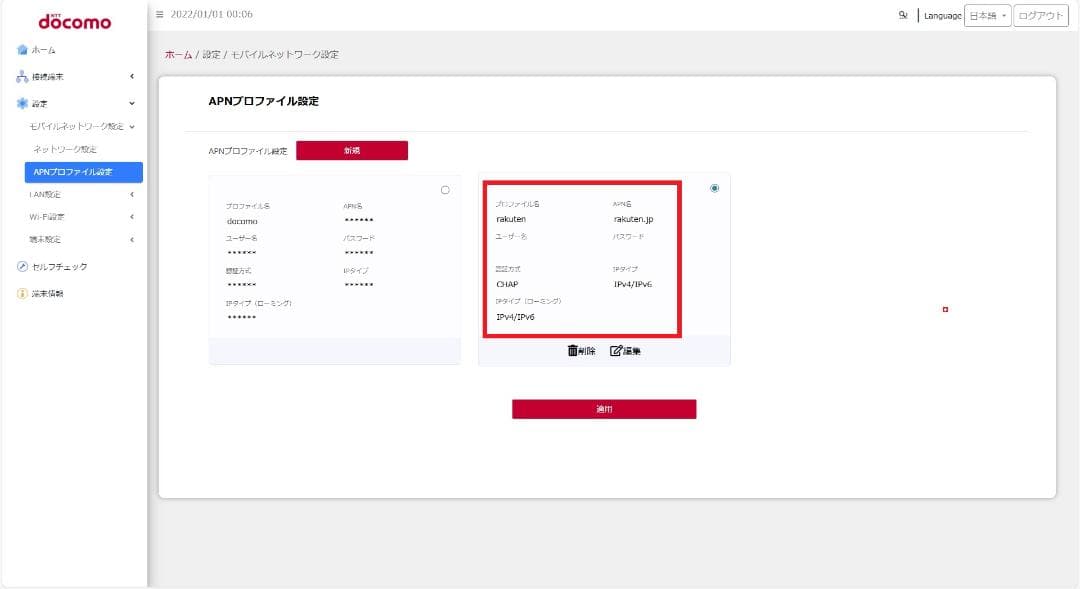Screen dimensions: 1080x589
Task: Open the sidebar hamburger menu icon
Action: 158,14
